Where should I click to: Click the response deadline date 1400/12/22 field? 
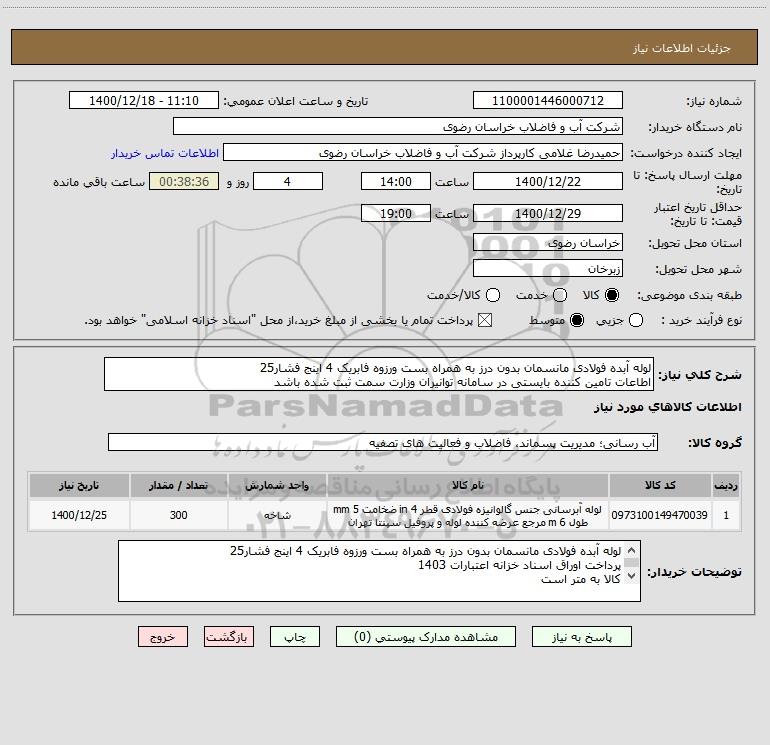click(548, 181)
